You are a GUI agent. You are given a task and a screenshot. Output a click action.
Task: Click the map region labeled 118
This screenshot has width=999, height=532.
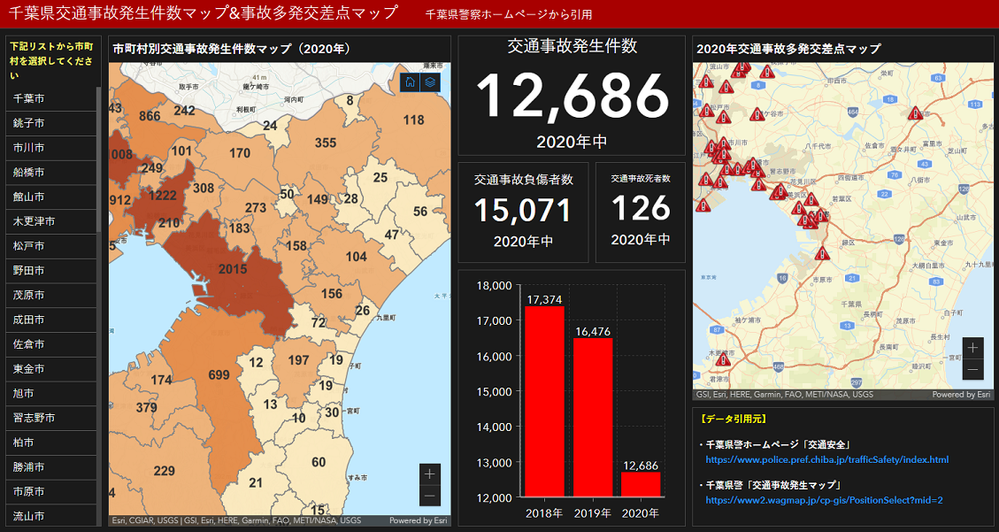pyautogui.click(x=413, y=120)
